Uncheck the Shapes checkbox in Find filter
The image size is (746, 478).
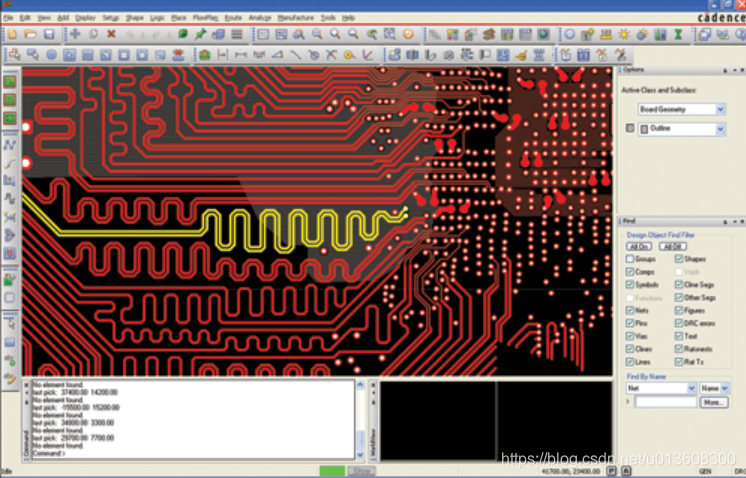(x=679, y=259)
